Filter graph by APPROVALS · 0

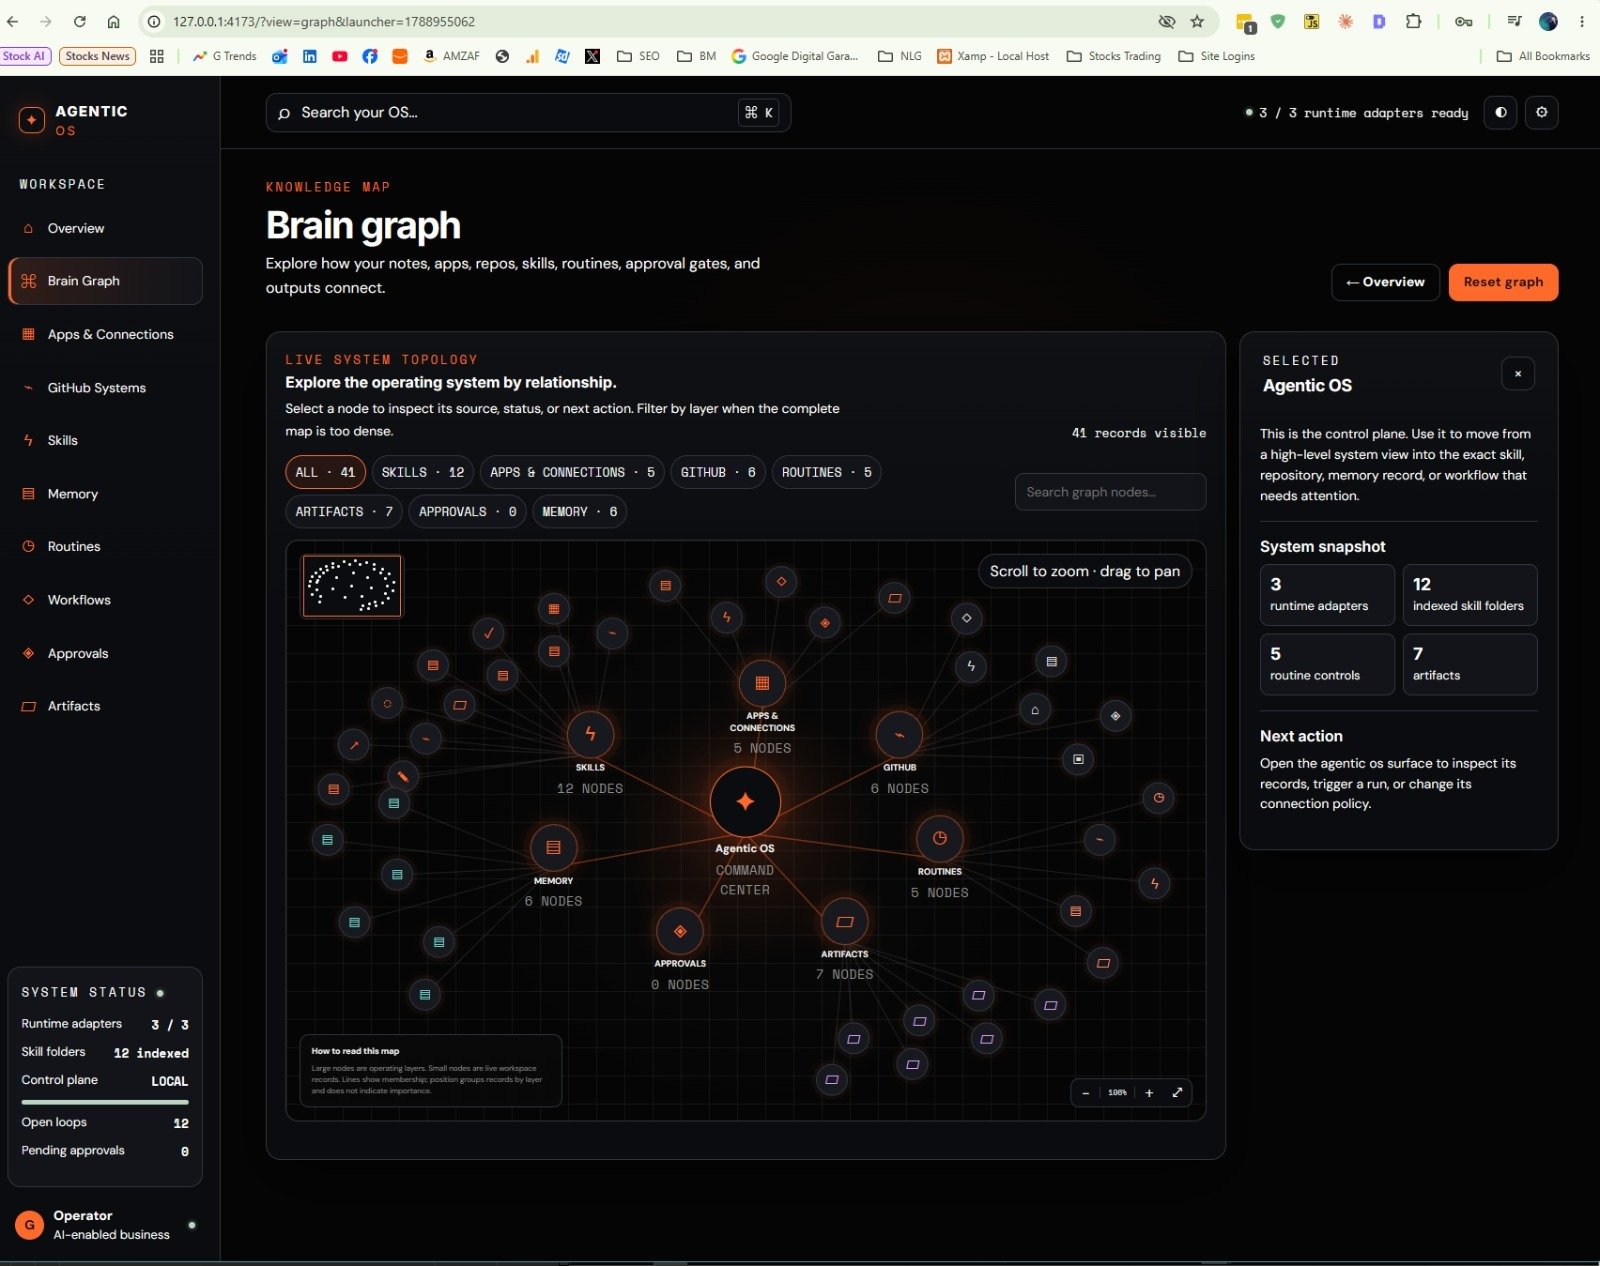[x=467, y=511]
